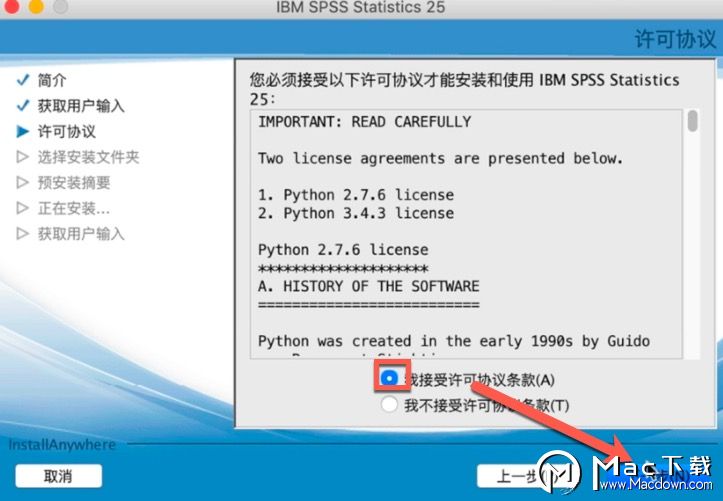Image resolution: width=723 pixels, height=501 pixels.
Task: Click the line "IMPORTANT: READ CAREFULLY"
Action: [x=365, y=122]
